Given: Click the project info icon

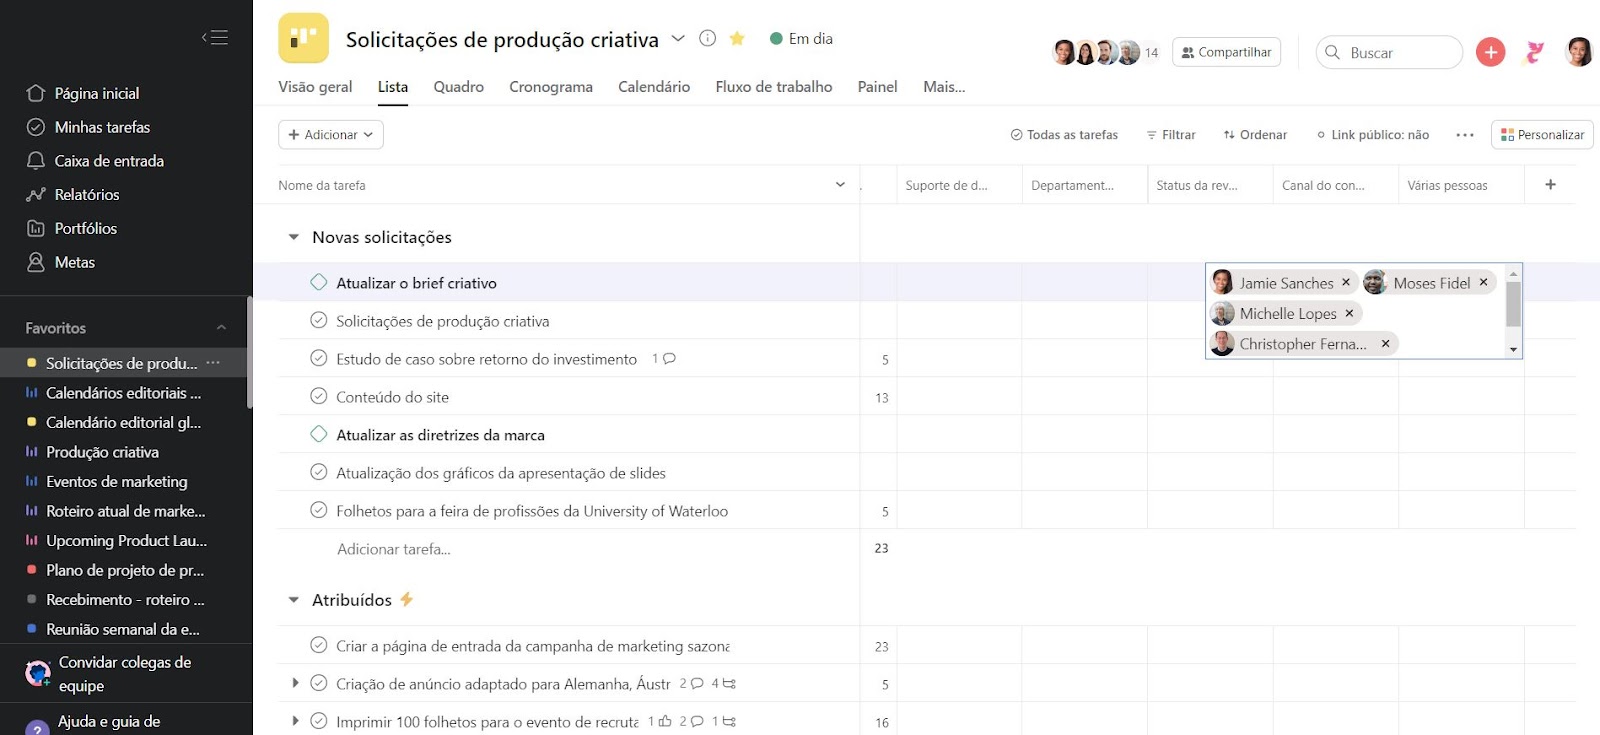Looking at the screenshot, I should [707, 39].
